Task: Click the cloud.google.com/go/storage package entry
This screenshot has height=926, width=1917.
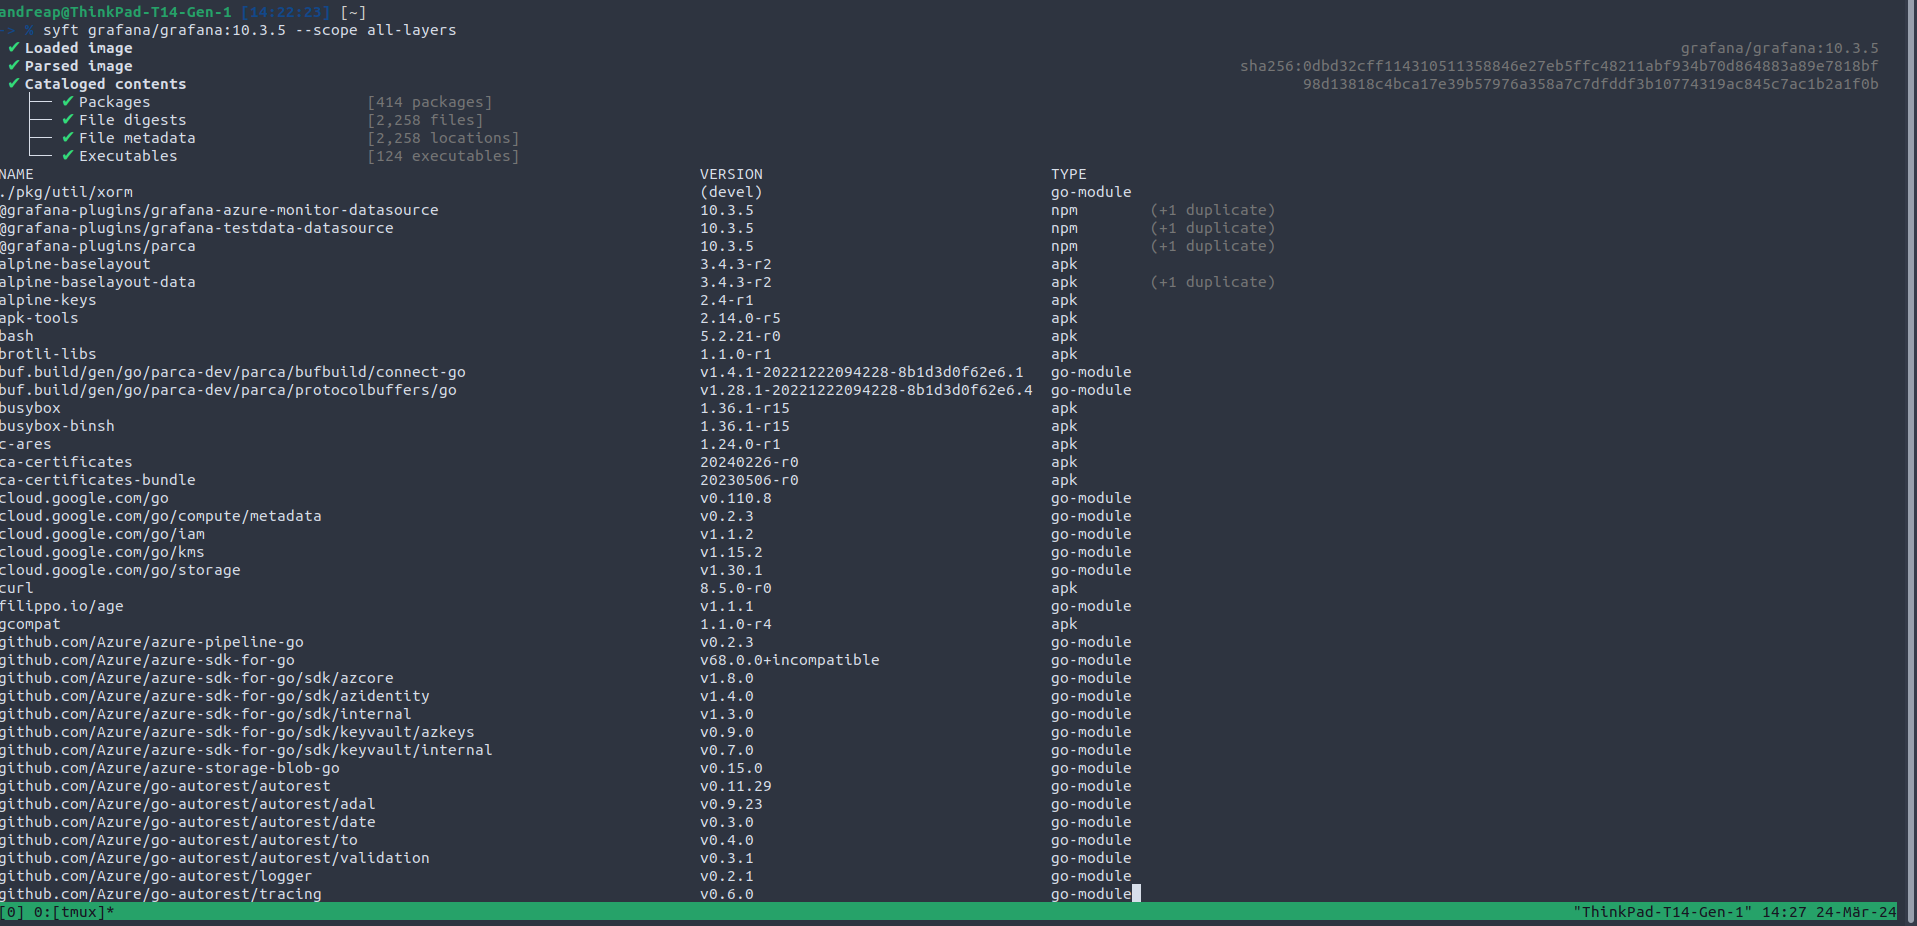Action: point(120,570)
